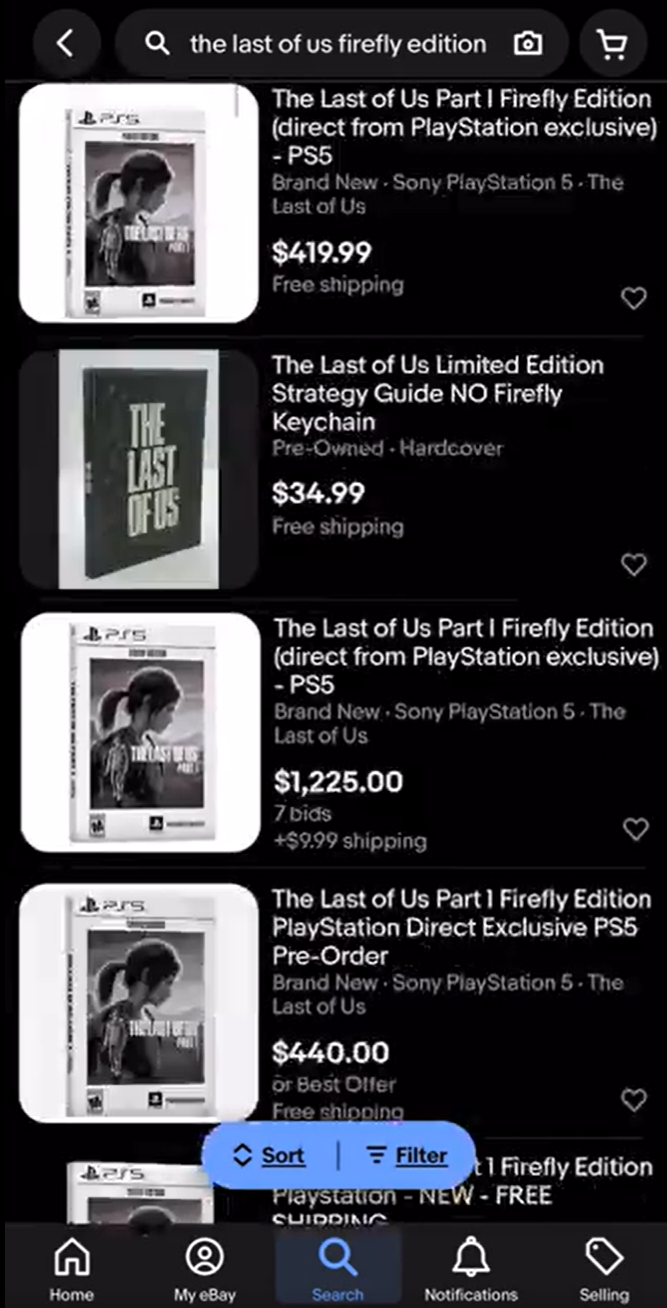Open the Selling tag tab
Viewport: 667px width, 1308px height.
(604, 1268)
